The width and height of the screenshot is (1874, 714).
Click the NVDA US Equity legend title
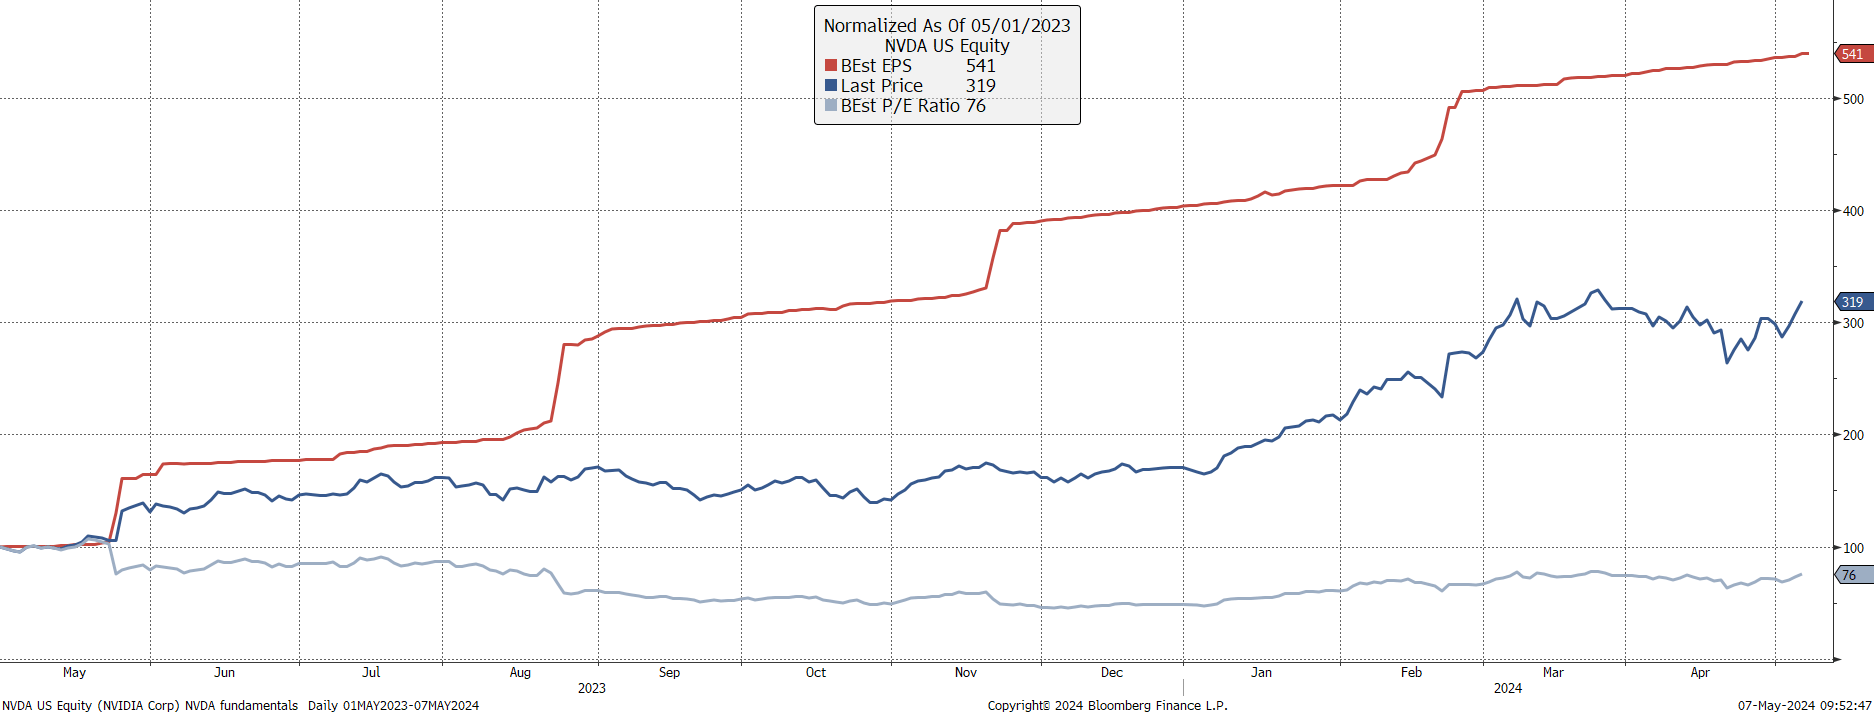pyautogui.click(x=947, y=46)
